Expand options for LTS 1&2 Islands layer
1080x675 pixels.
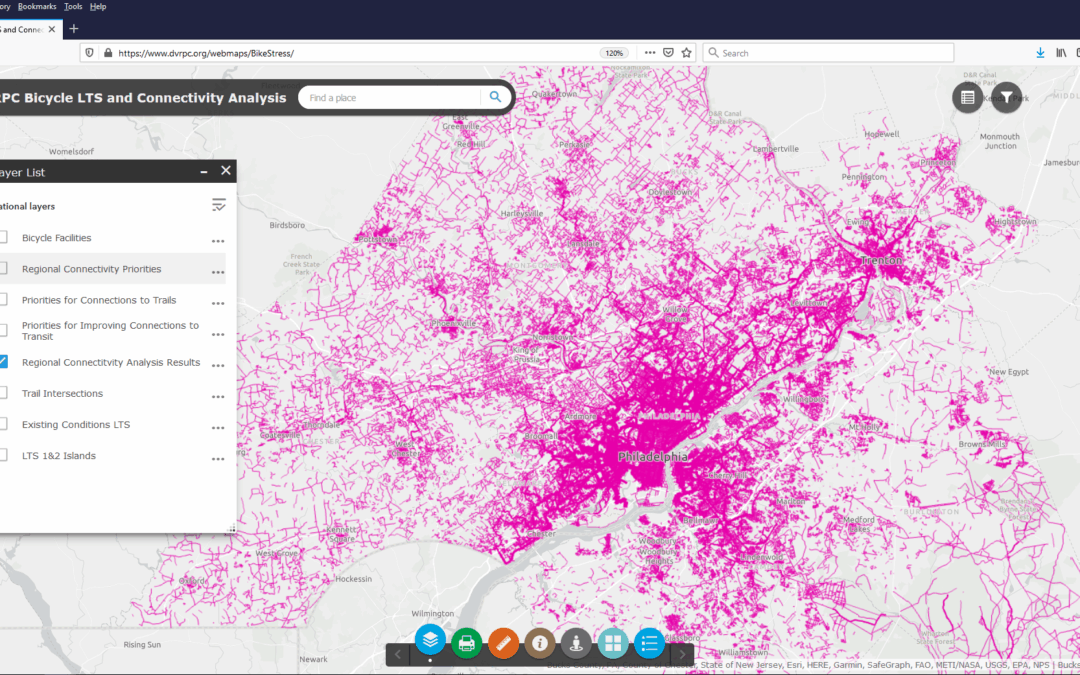pyautogui.click(x=217, y=458)
